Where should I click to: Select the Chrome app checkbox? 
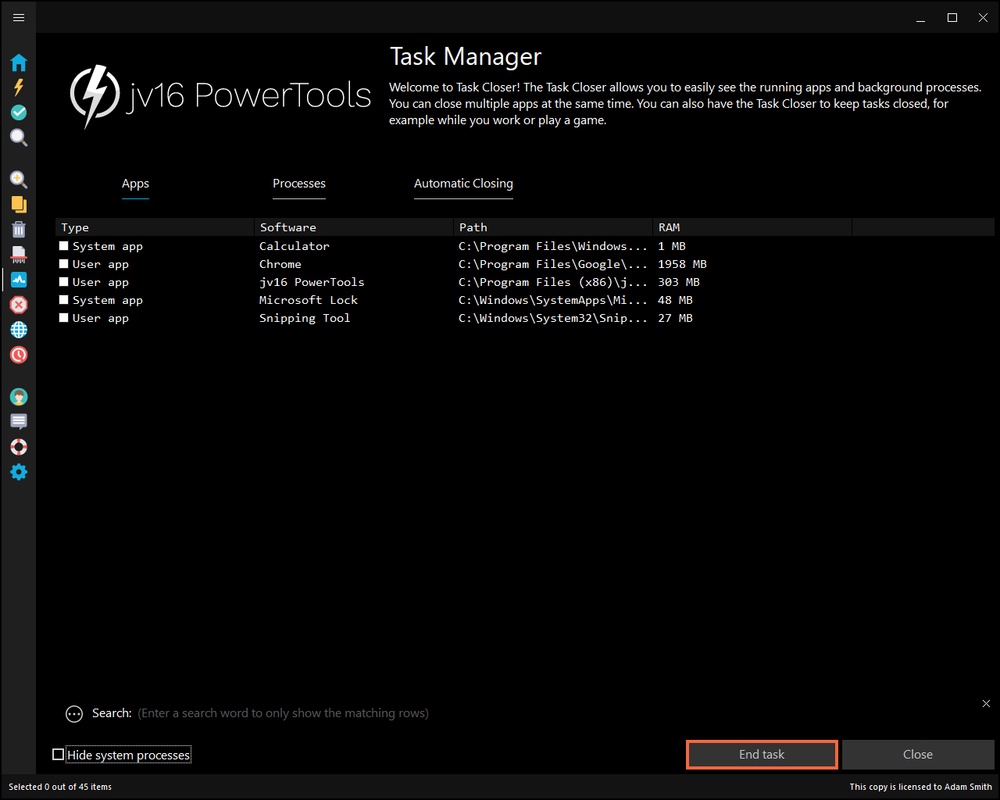[x=64, y=264]
